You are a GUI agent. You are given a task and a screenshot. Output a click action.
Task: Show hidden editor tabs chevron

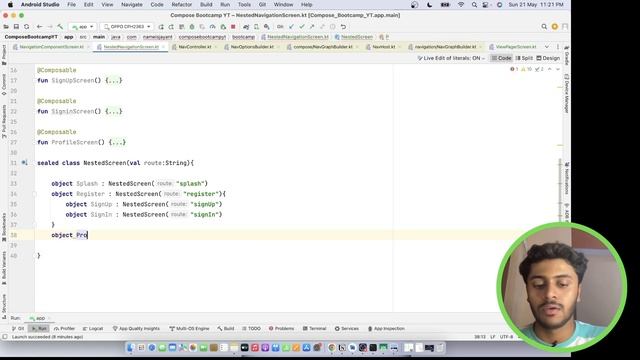pos(547,47)
